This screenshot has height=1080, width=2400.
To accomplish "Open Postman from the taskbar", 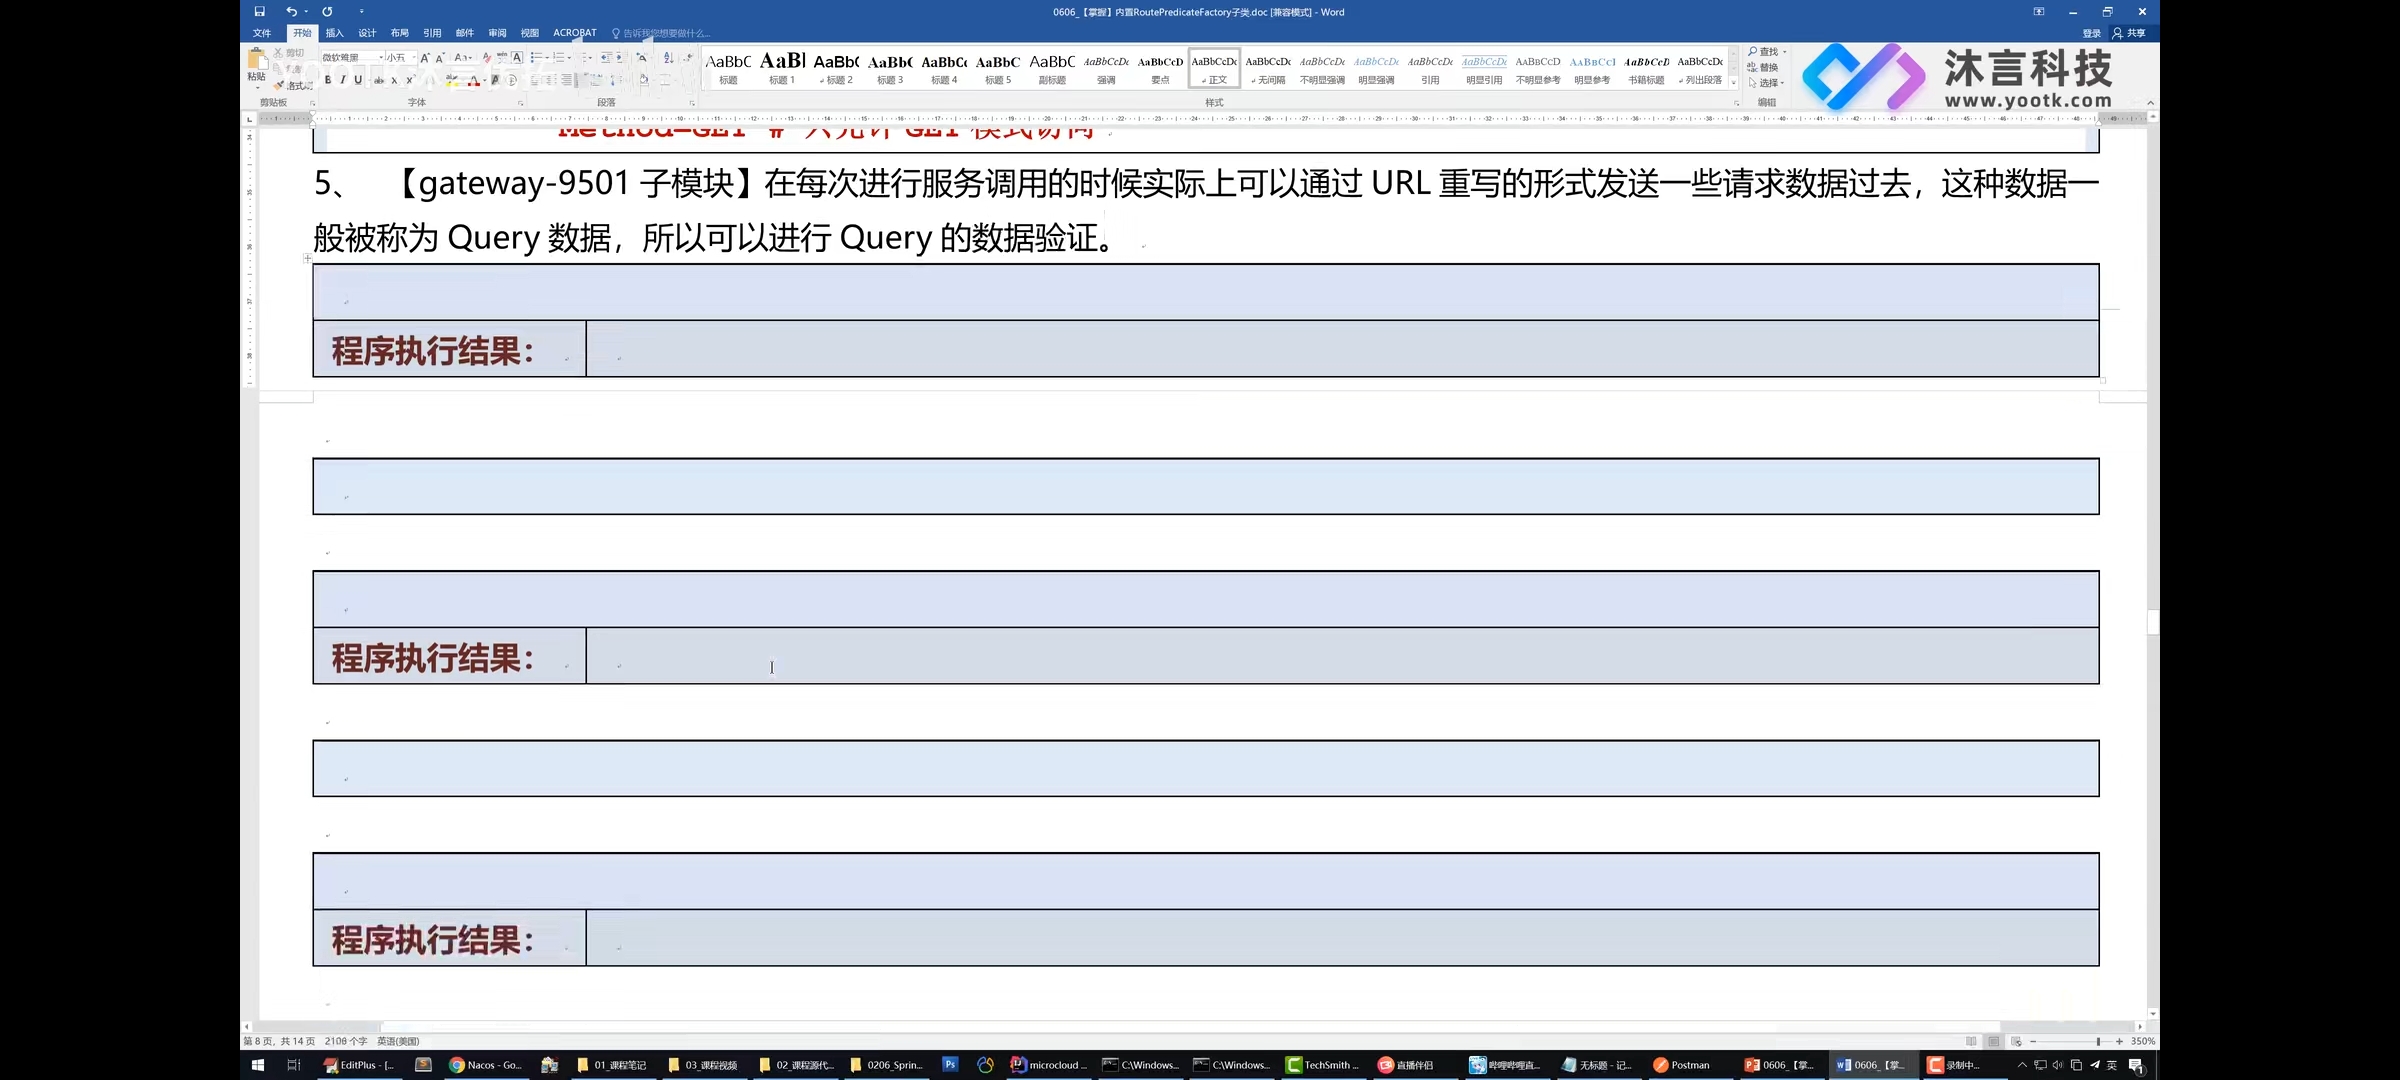I will click(1681, 1065).
